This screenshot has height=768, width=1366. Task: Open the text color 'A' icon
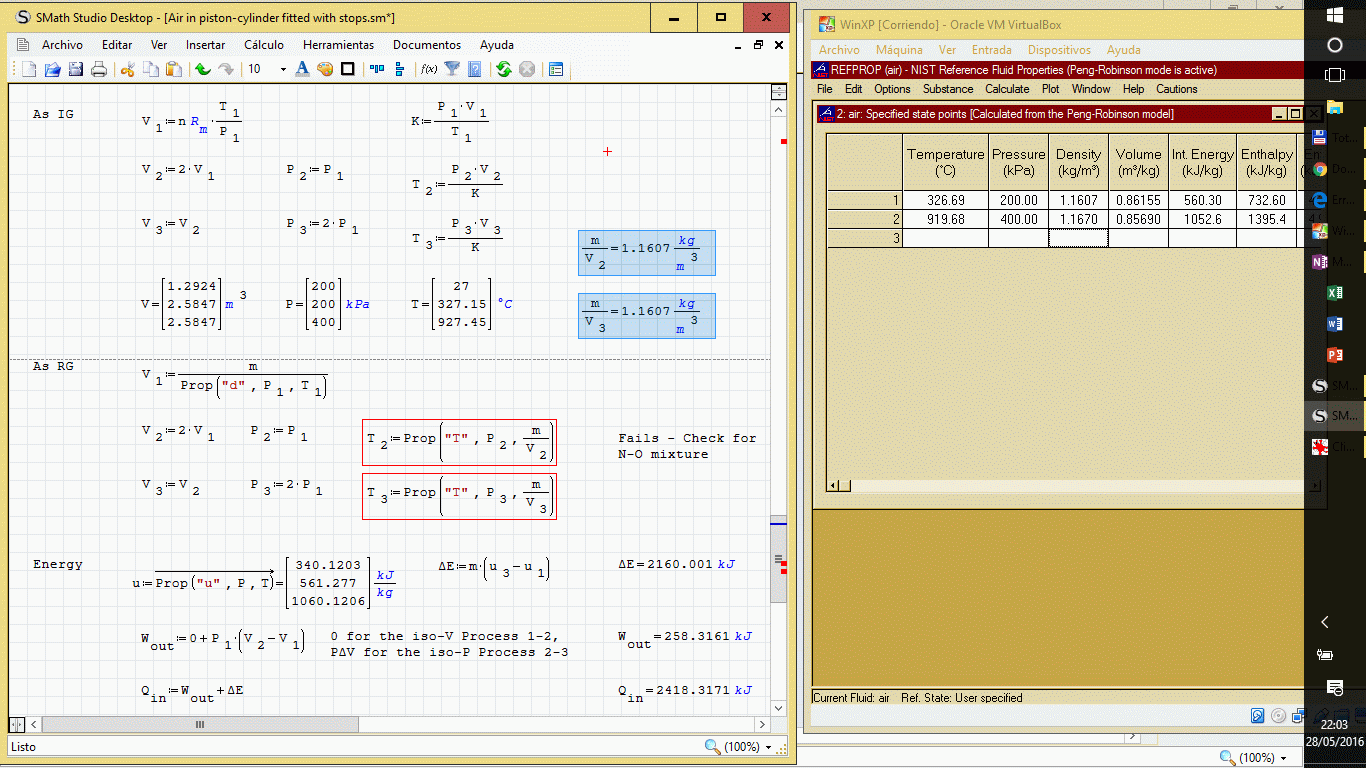pos(302,69)
